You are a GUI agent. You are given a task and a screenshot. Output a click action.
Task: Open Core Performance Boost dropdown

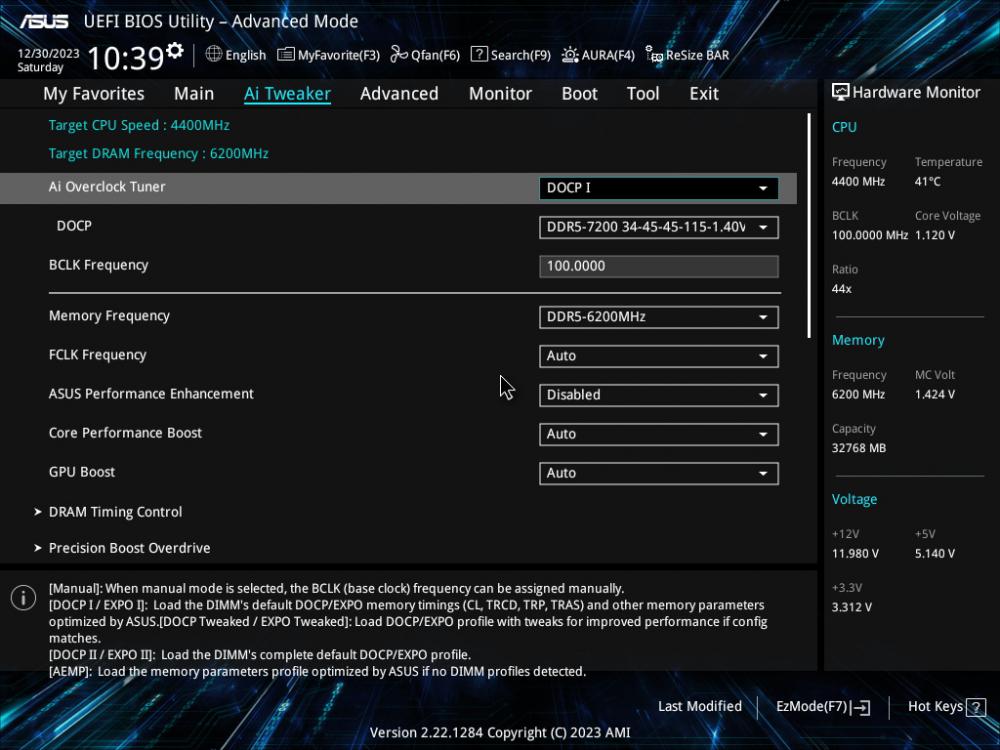coord(658,434)
